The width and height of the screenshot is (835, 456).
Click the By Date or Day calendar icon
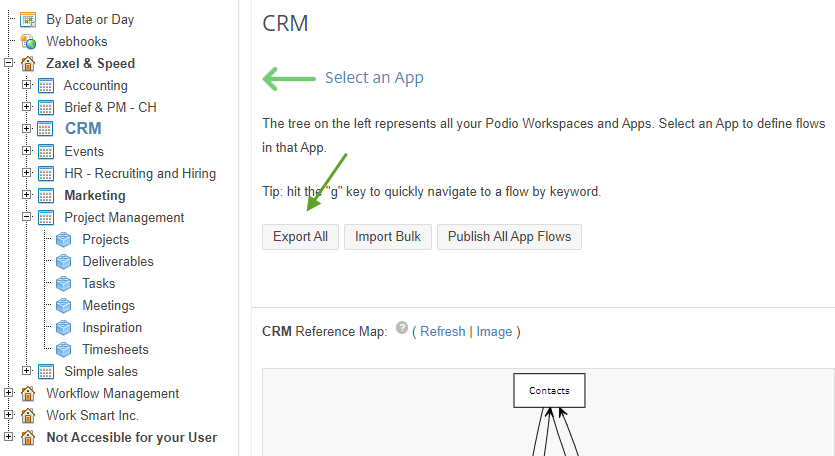[28, 20]
